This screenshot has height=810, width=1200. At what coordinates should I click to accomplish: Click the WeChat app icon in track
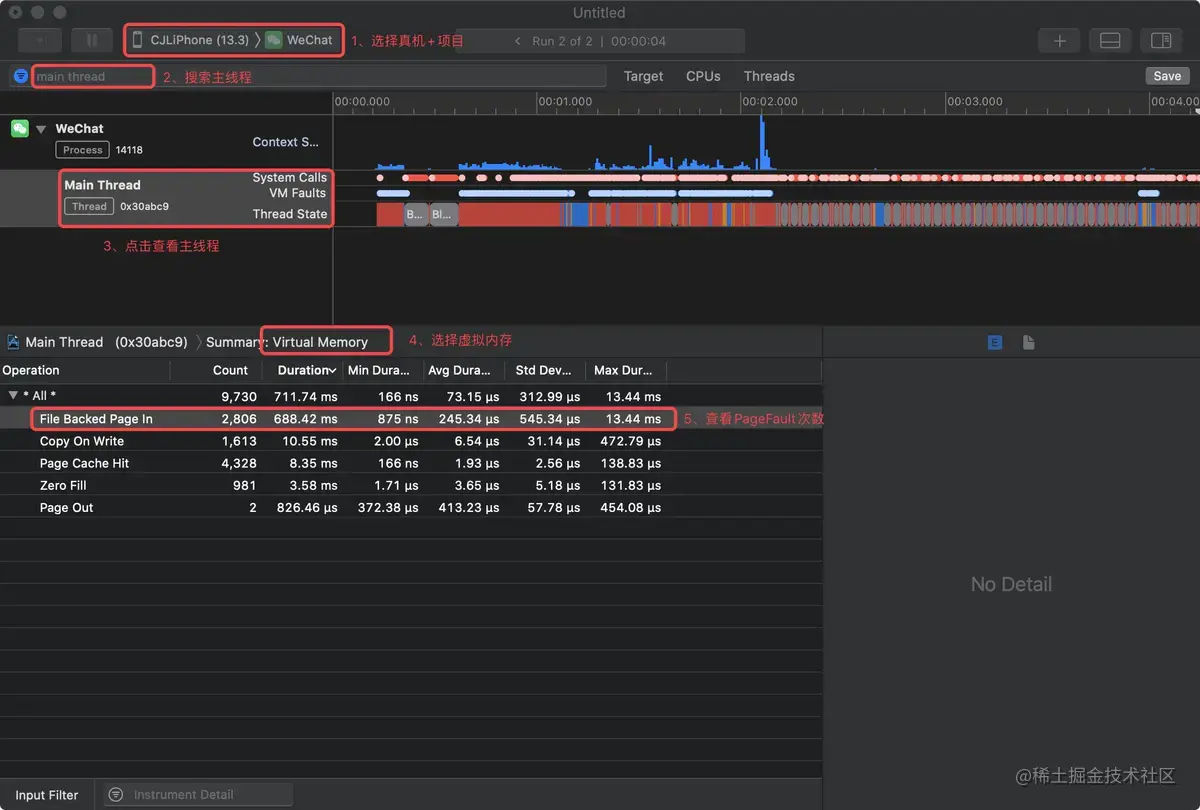click(19, 128)
